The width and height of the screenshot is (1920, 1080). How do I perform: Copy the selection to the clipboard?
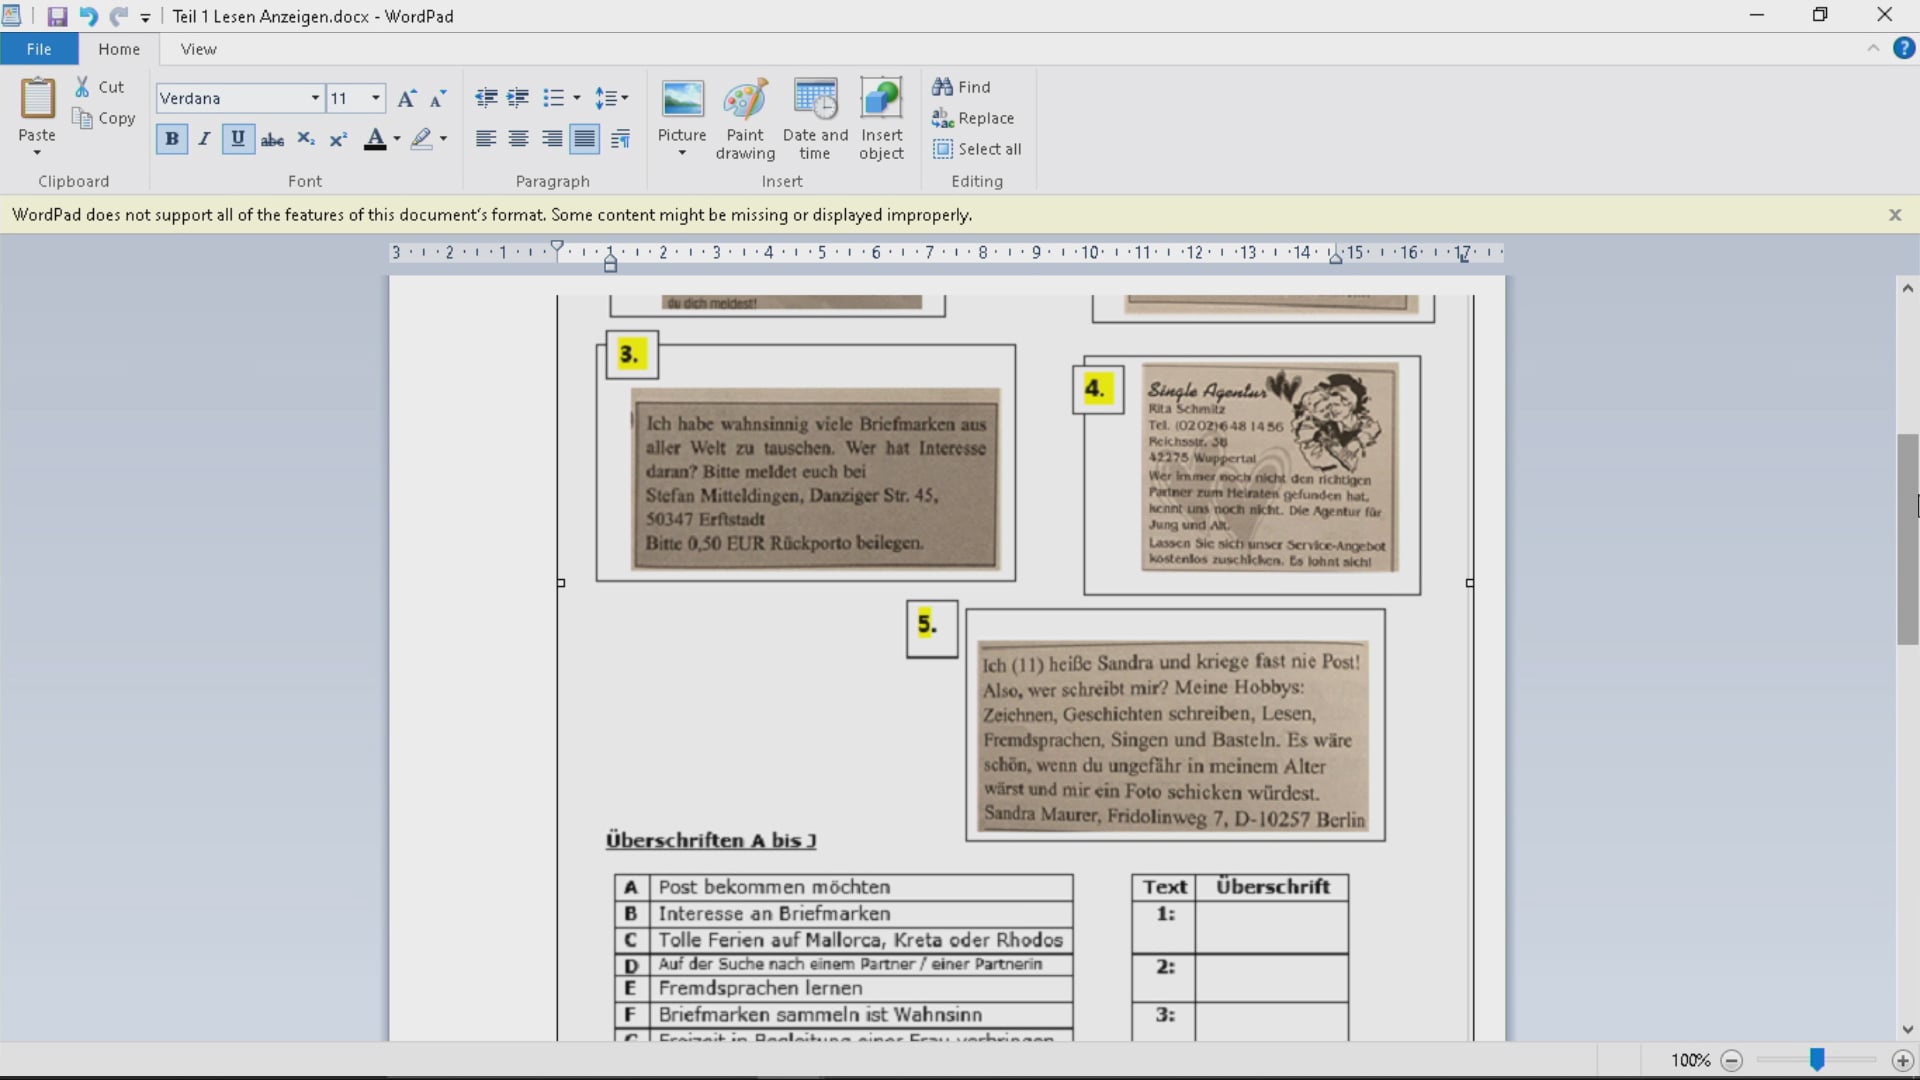pyautogui.click(x=104, y=118)
